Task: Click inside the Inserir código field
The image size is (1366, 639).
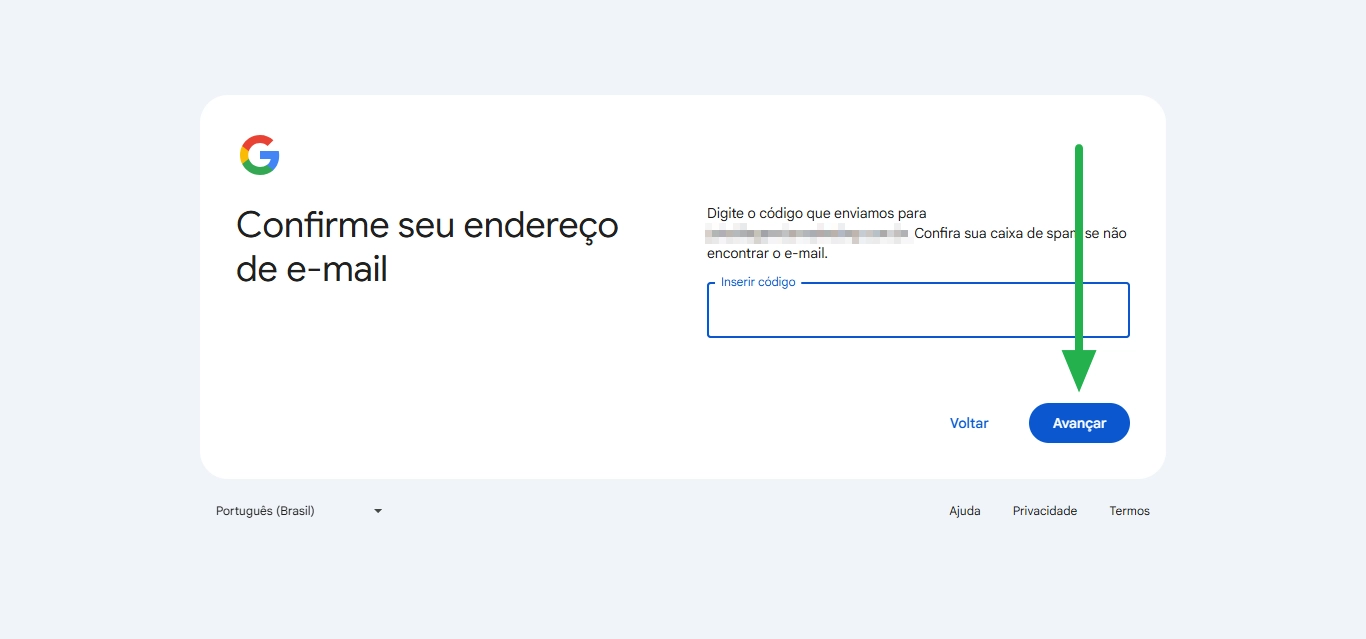Action: point(917,312)
